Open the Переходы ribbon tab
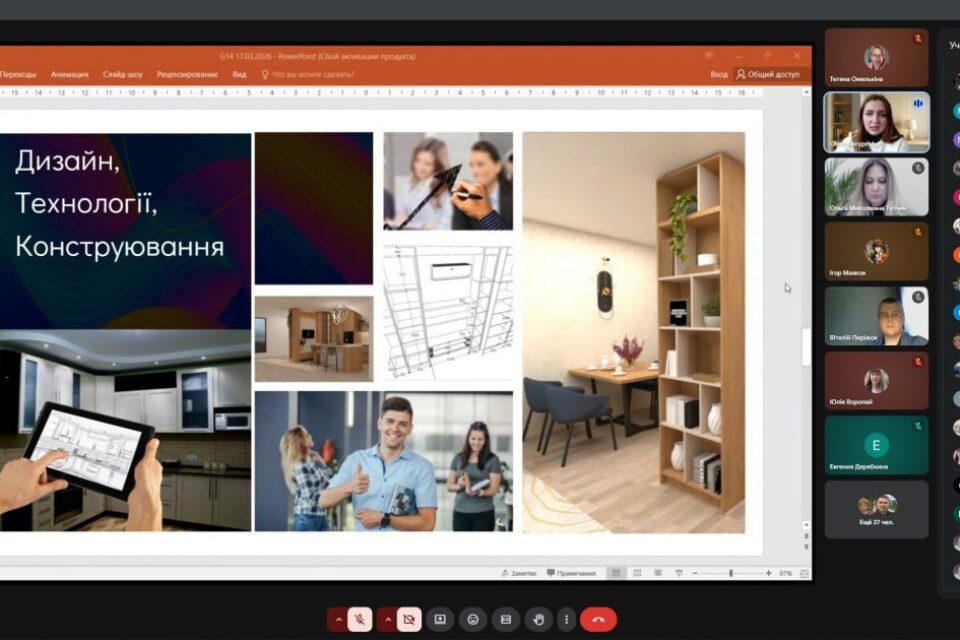The width and height of the screenshot is (960, 640). click(18, 75)
